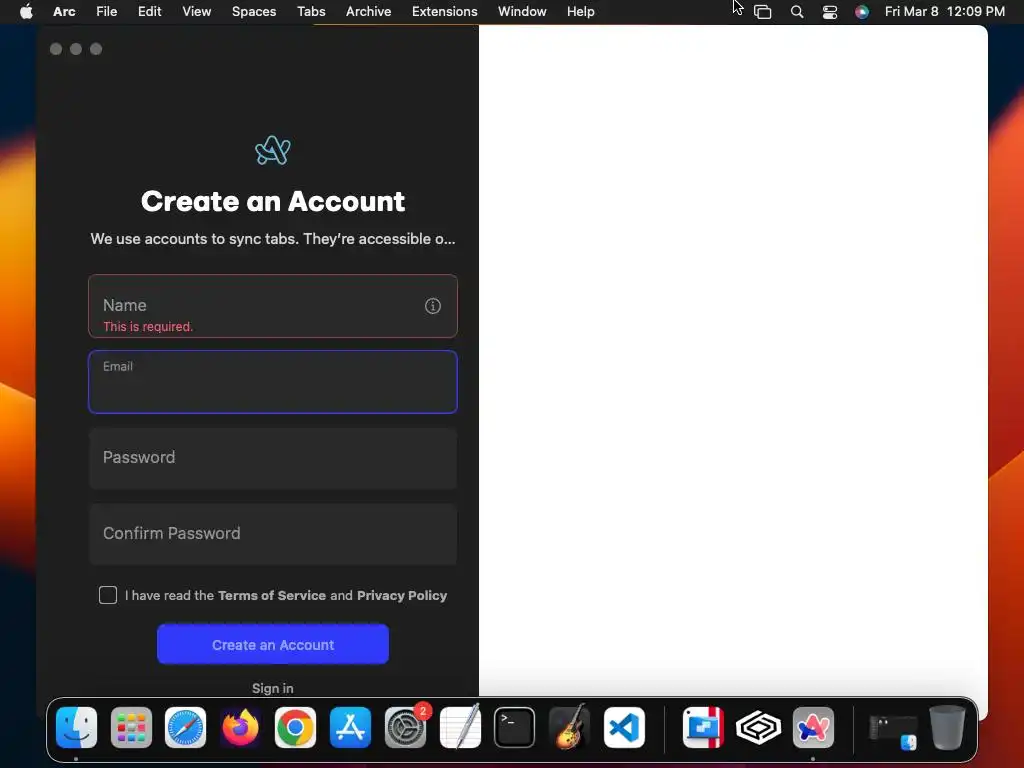Click the 'We use accounts to sync tabs' description
Image resolution: width=1024 pixels, height=768 pixels.
click(273, 239)
